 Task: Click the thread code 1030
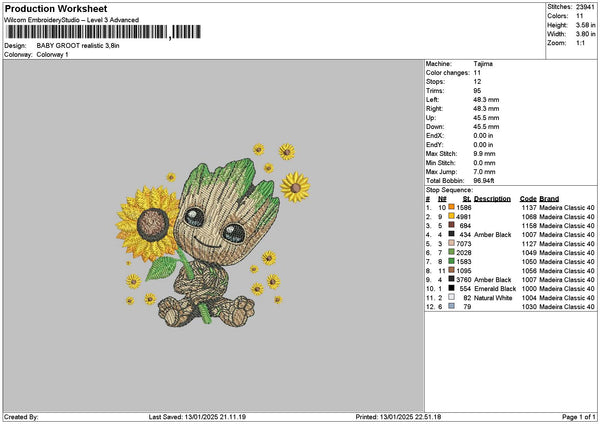(x=529, y=307)
